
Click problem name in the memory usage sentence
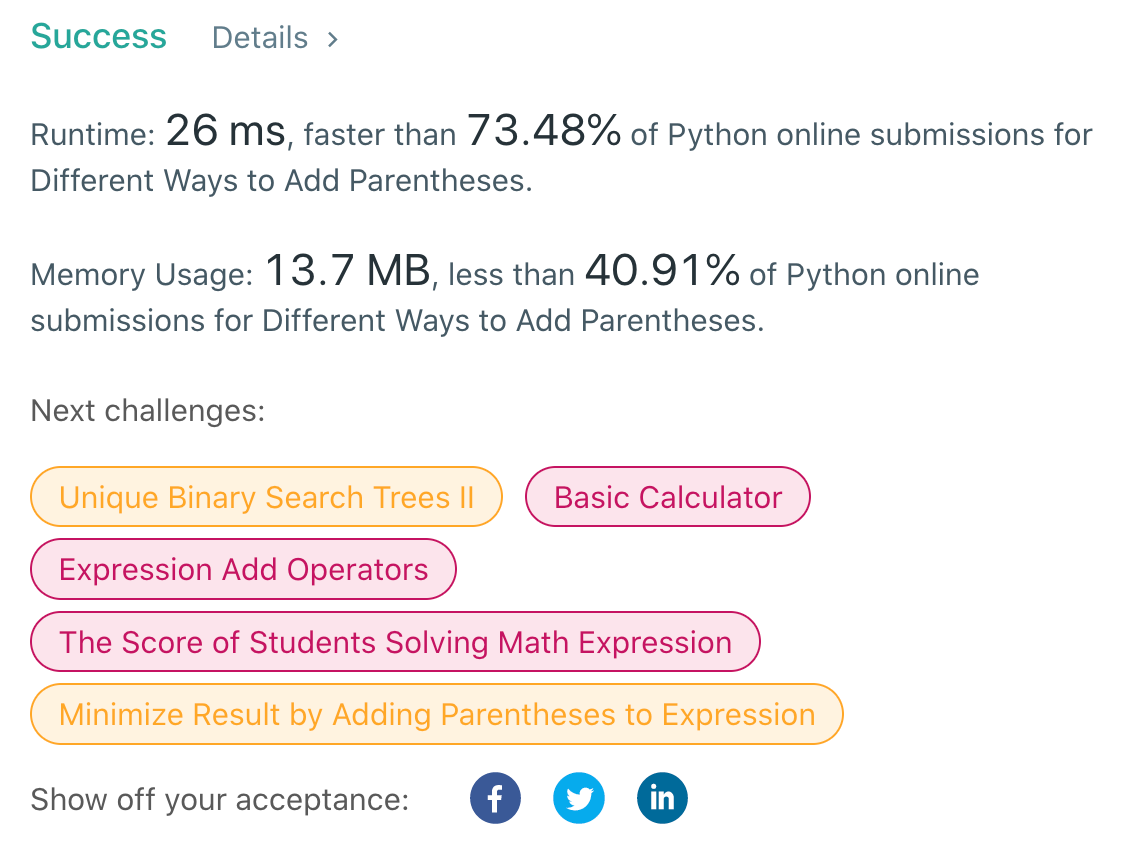[512, 321]
